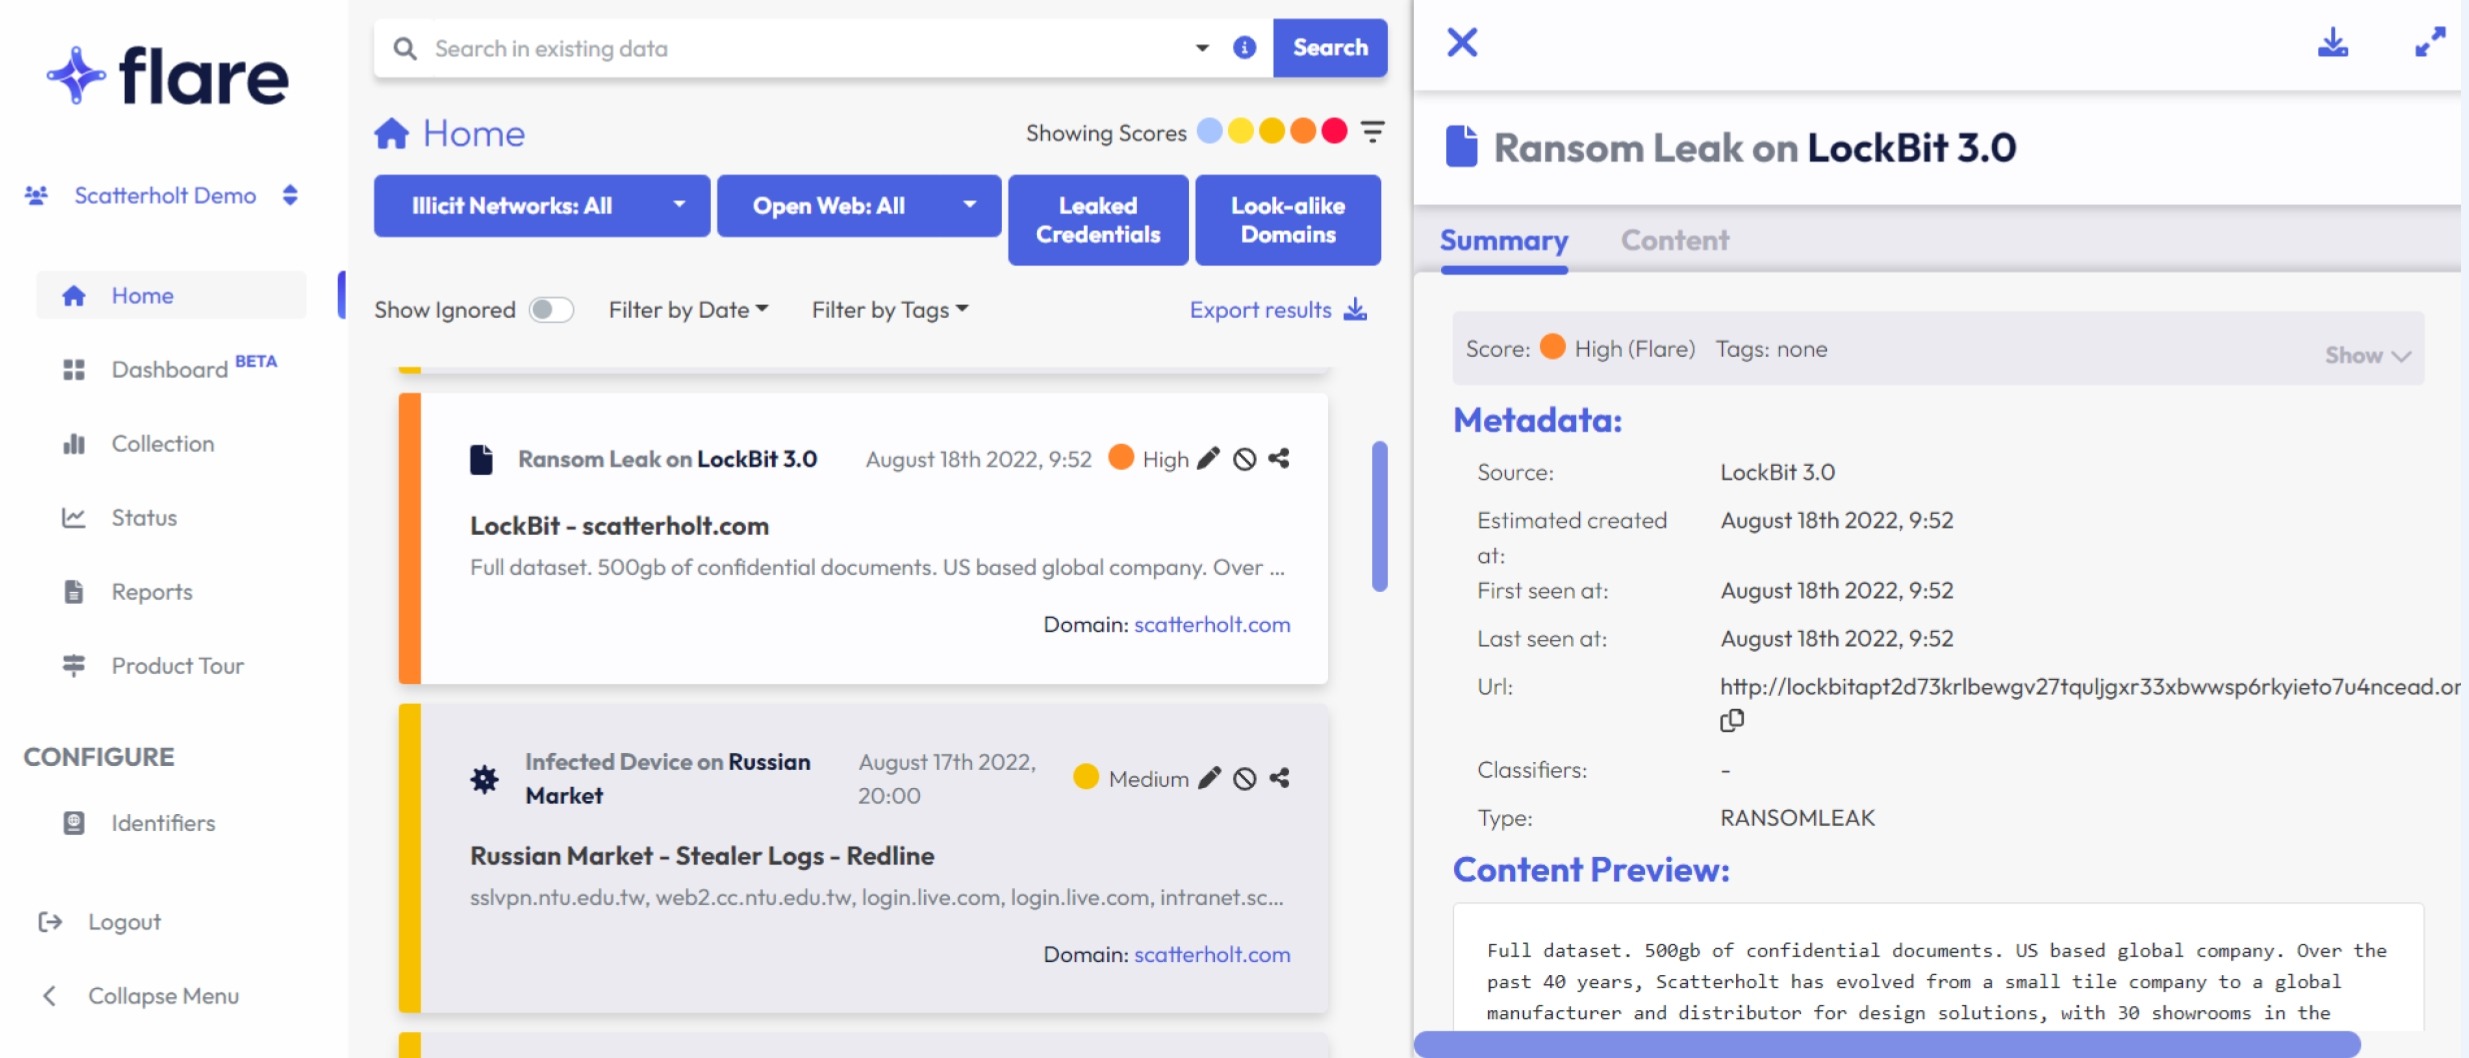Click the Collection bar chart icon

pyautogui.click(x=74, y=444)
